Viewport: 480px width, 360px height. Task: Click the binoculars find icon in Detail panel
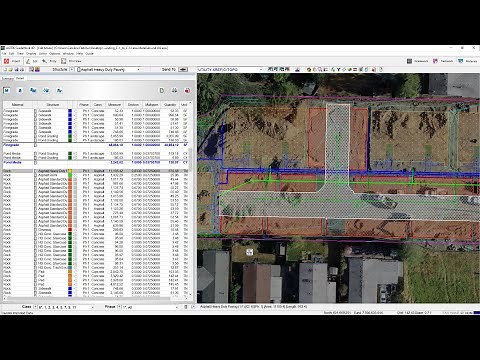[x=174, y=90]
